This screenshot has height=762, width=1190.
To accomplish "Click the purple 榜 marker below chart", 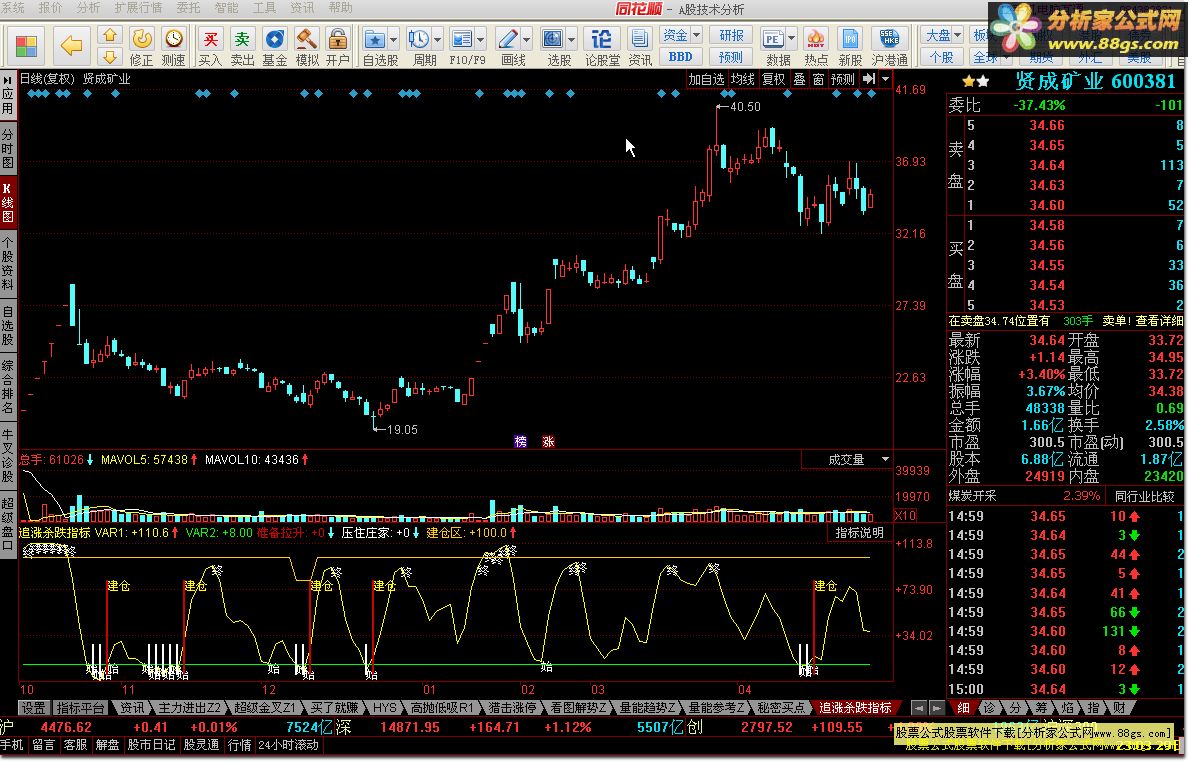I will 521,442.
